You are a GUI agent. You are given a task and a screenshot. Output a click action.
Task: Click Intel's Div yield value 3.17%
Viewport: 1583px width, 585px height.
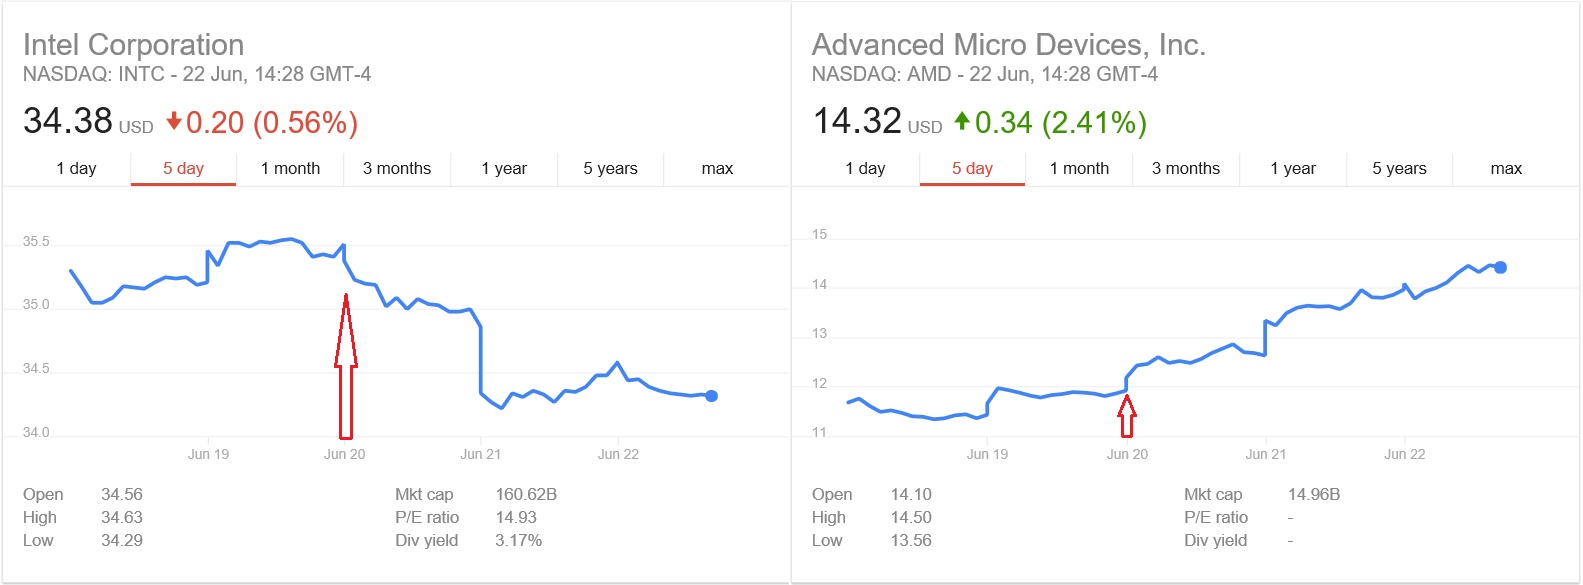519,540
